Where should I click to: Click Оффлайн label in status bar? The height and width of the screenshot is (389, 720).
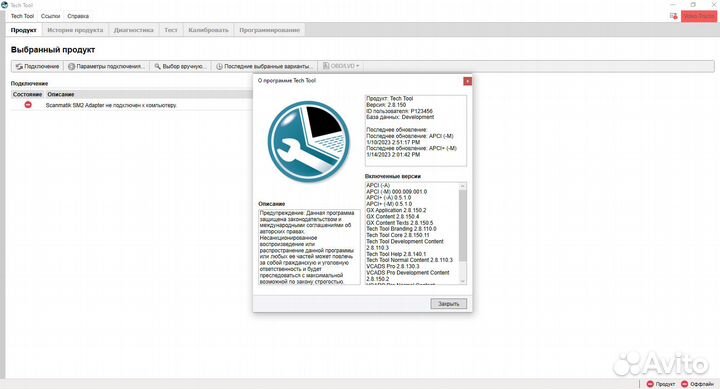tap(702, 384)
